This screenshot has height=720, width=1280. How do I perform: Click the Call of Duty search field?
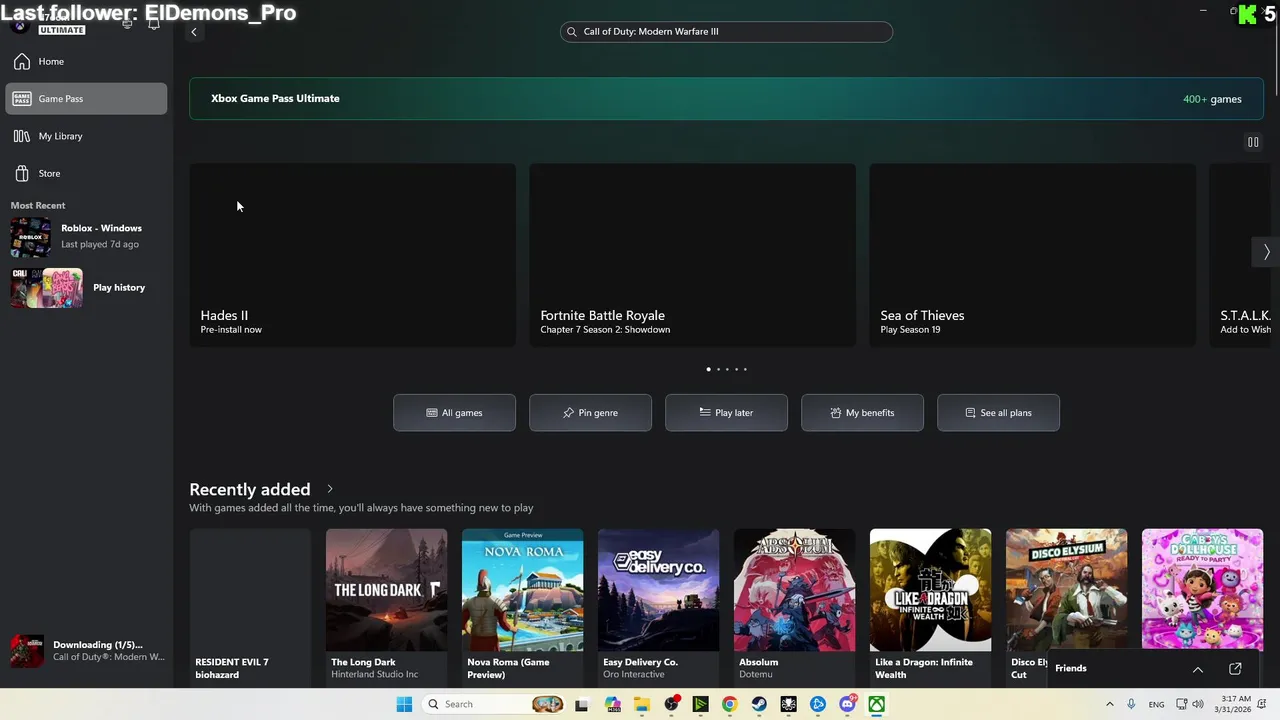[726, 32]
